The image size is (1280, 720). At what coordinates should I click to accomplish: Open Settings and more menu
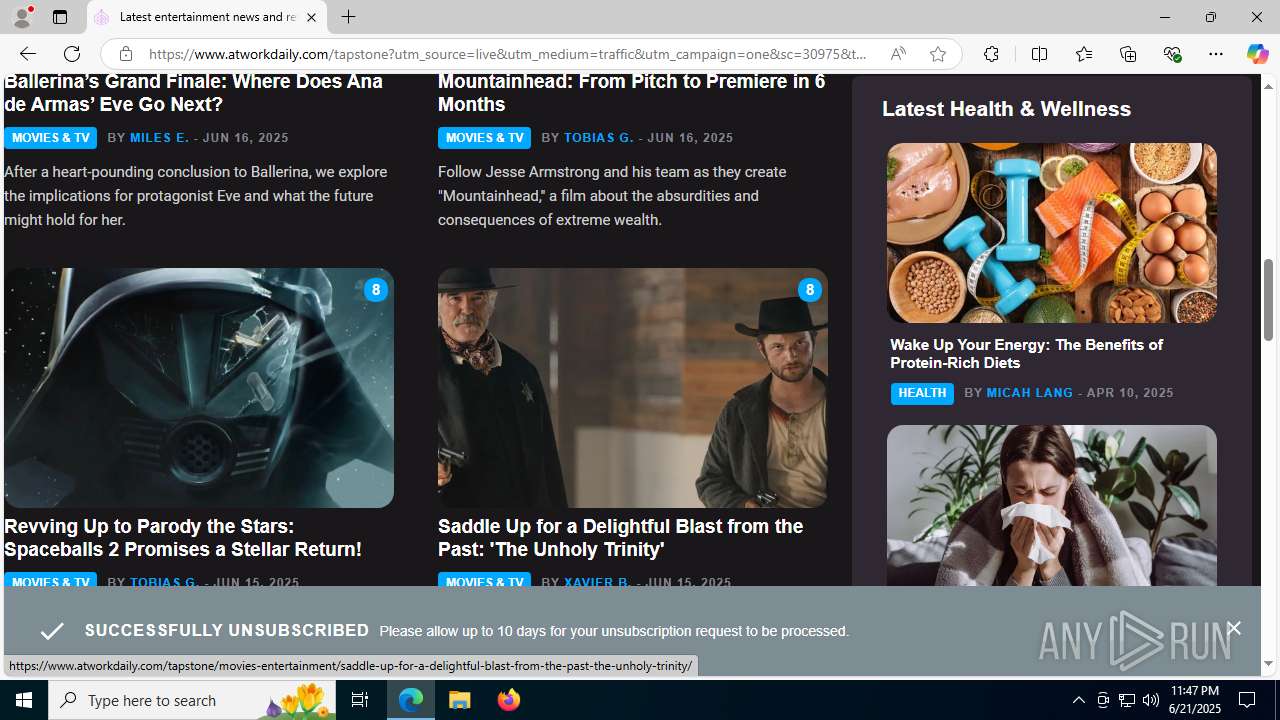pyautogui.click(x=1216, y=54)
